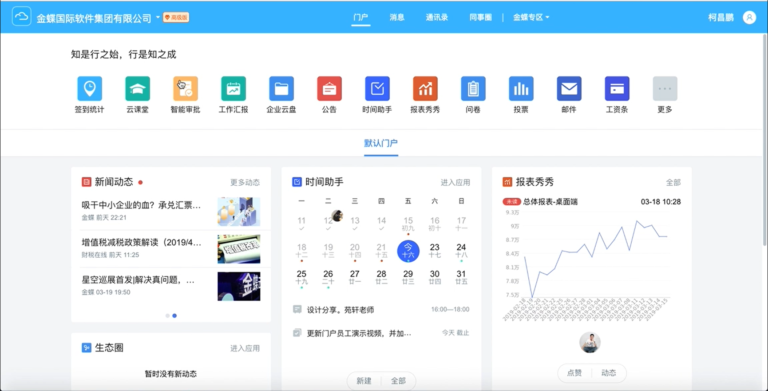Open the 智能审批 app icon
This screenshot has height=391, width=768.
tap(186, 89)
